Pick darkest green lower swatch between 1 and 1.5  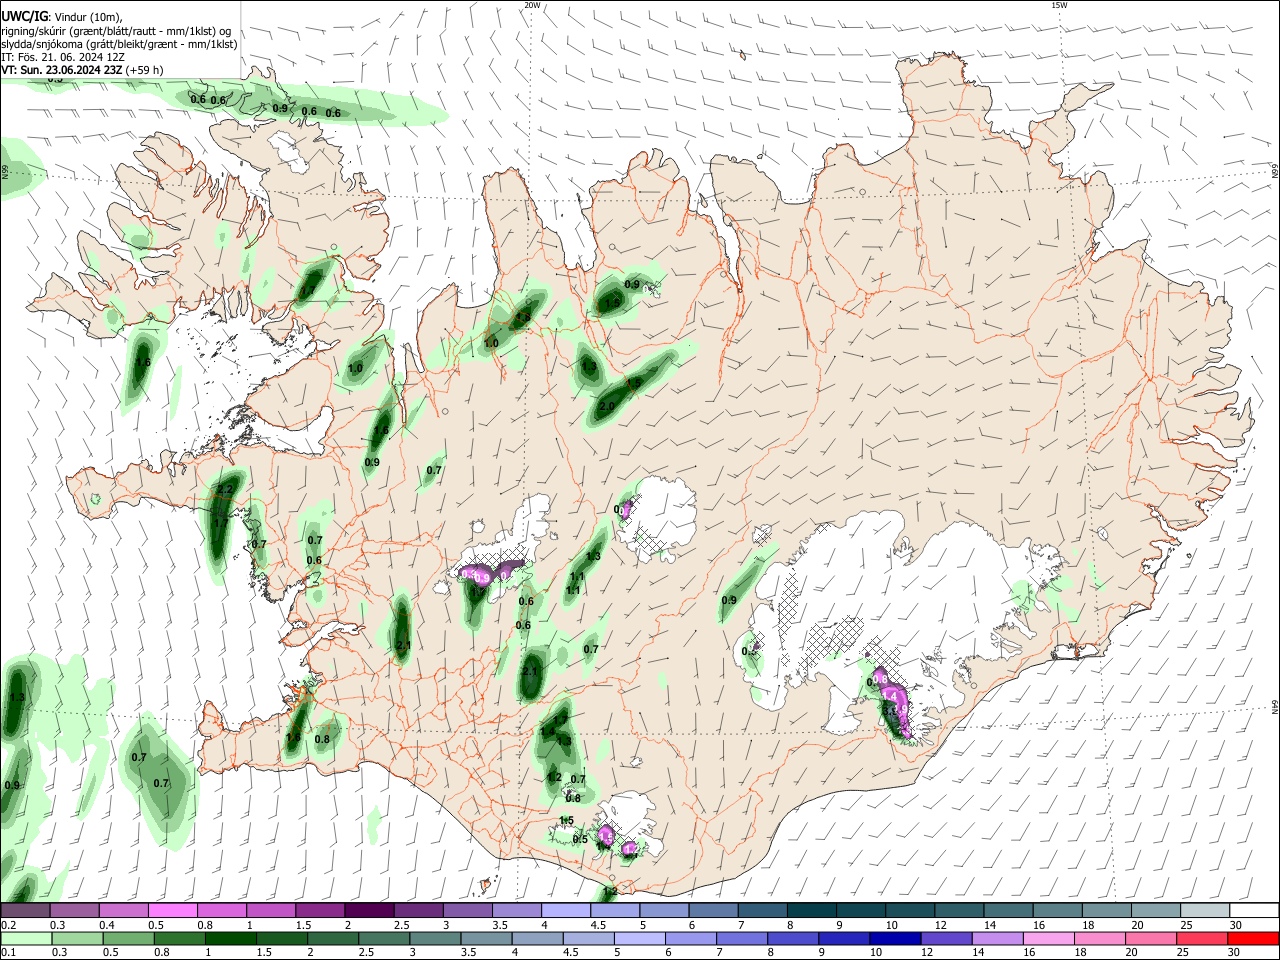click(x=231, y=938)
